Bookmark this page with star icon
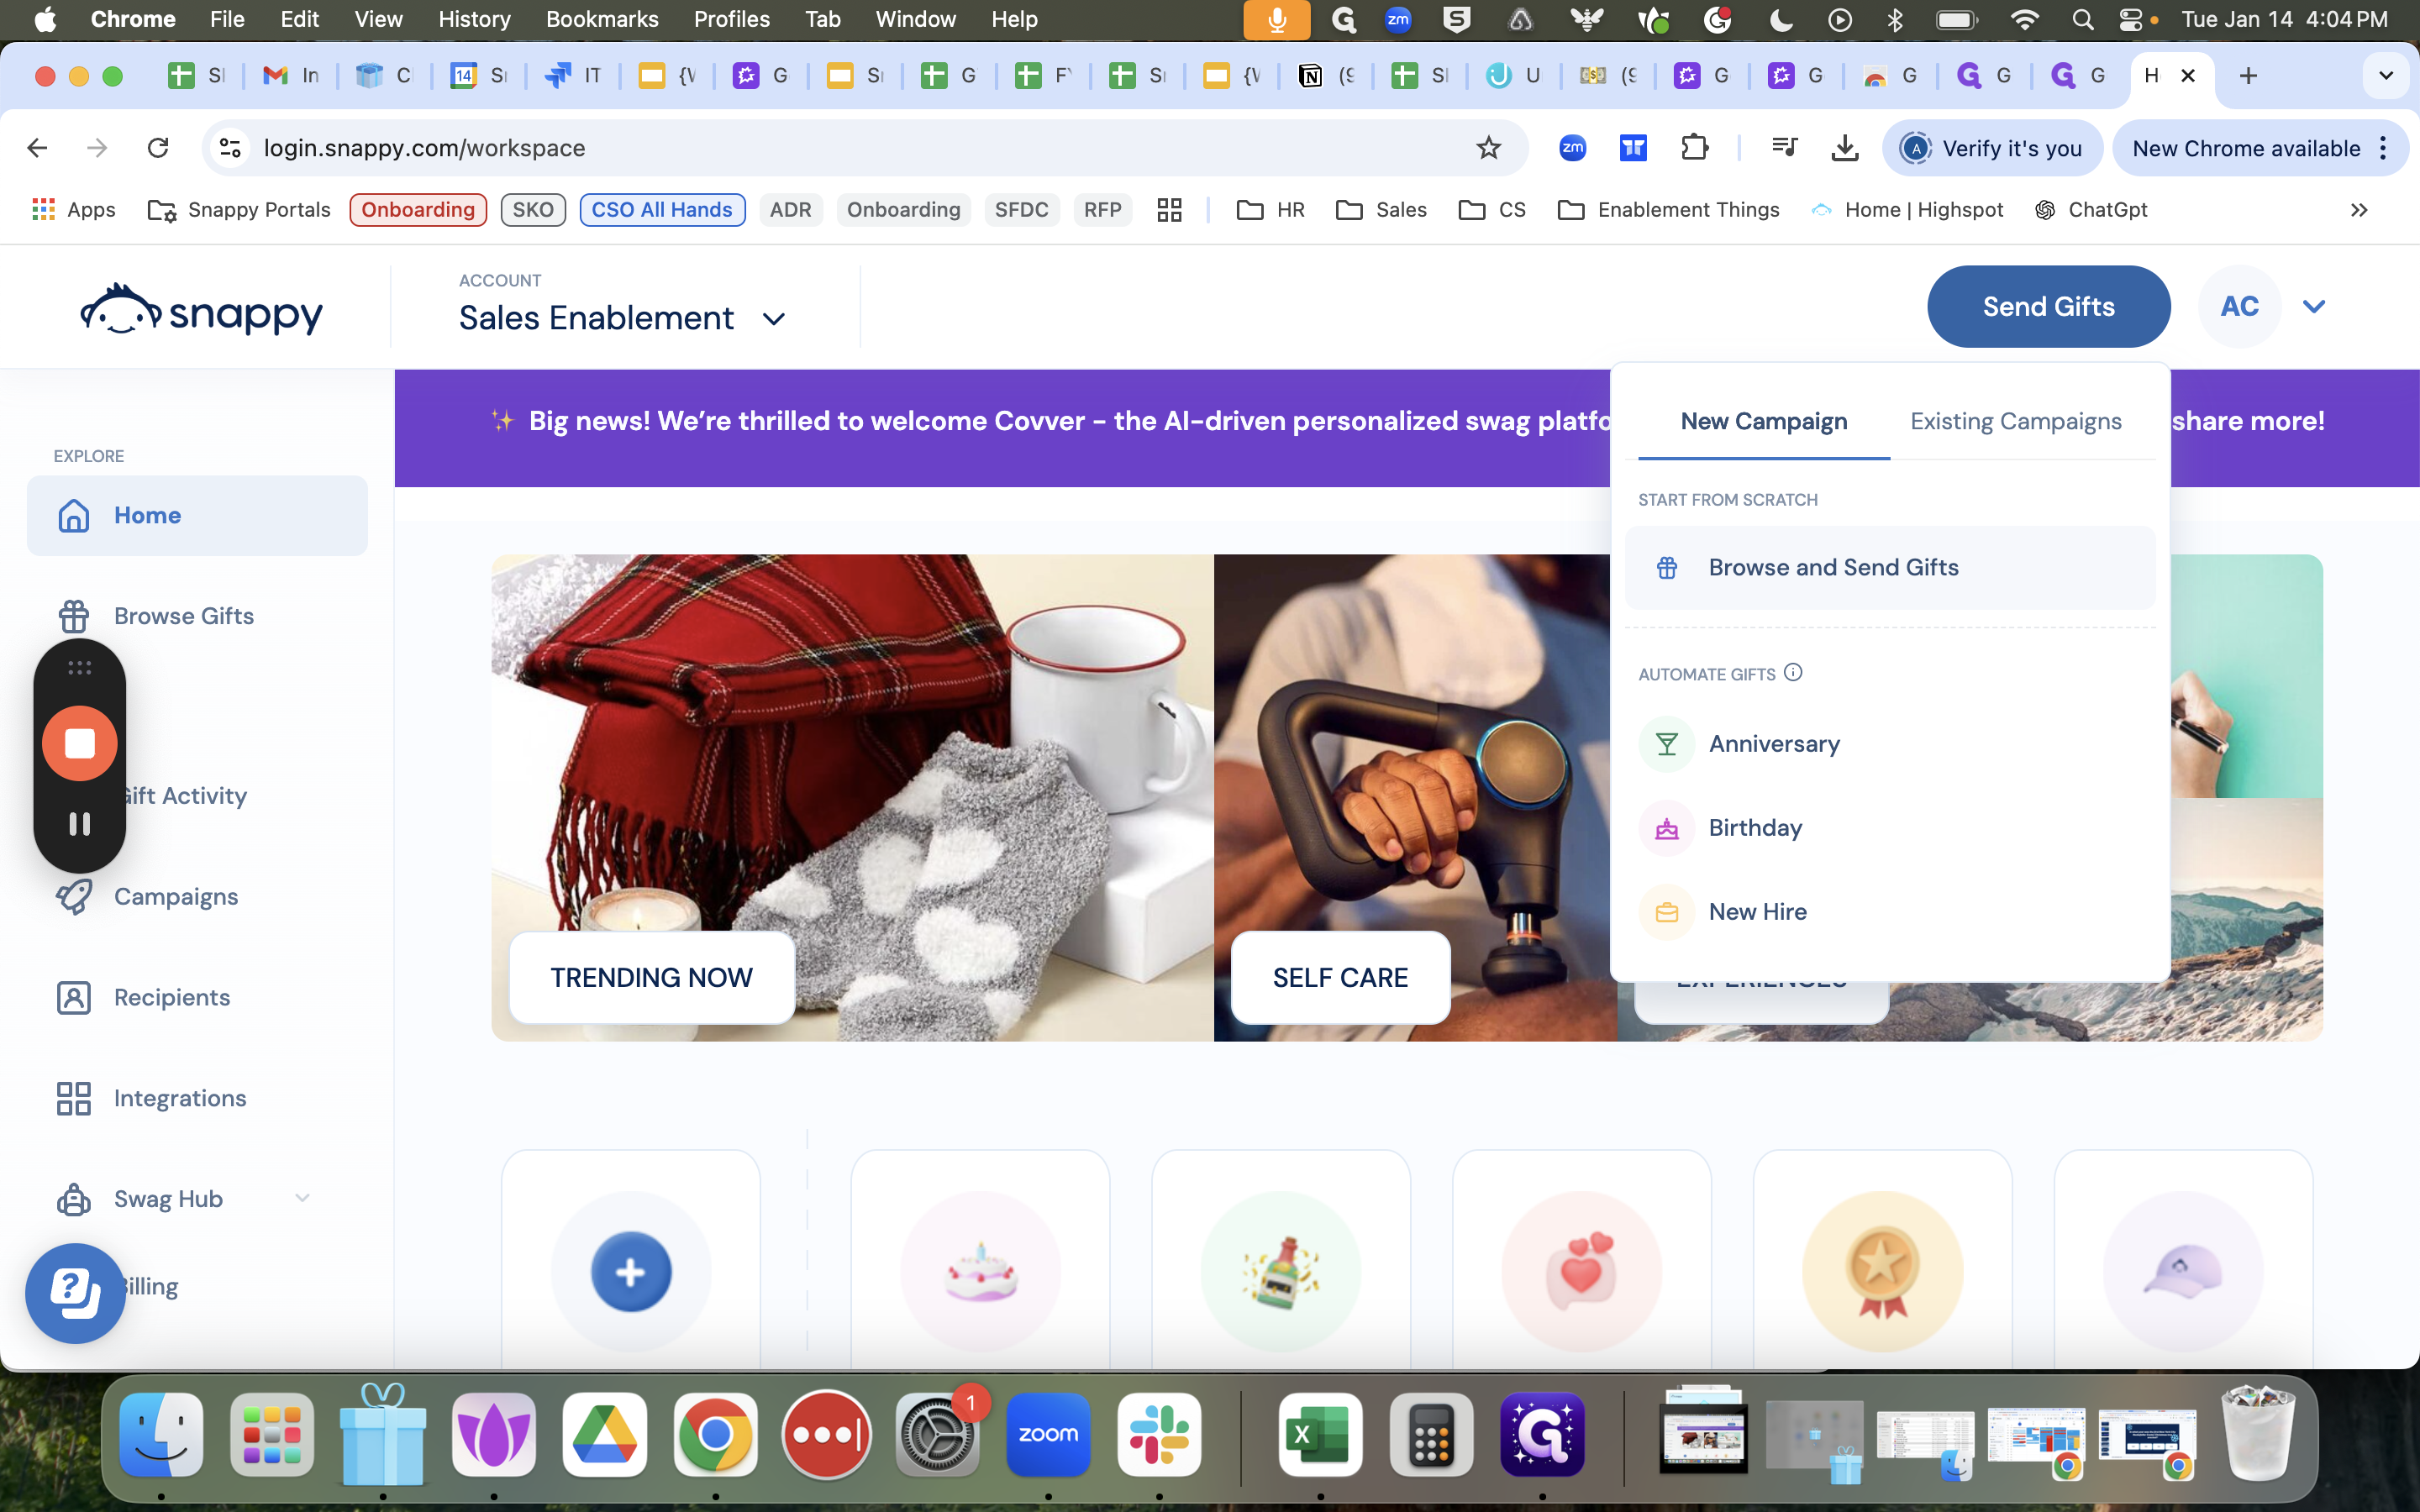This screenshot has width=2420, height=1512. click(1488, 148)
